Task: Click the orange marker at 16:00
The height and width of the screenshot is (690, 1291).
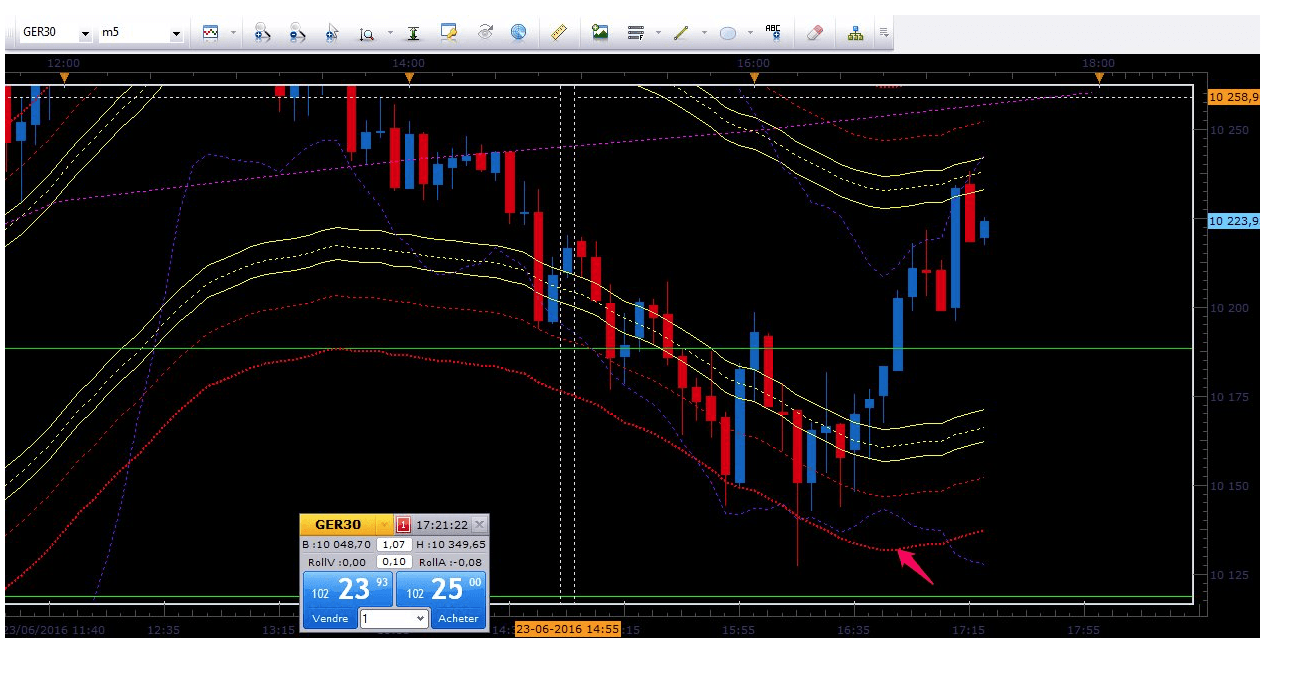Action: [754, 77]
